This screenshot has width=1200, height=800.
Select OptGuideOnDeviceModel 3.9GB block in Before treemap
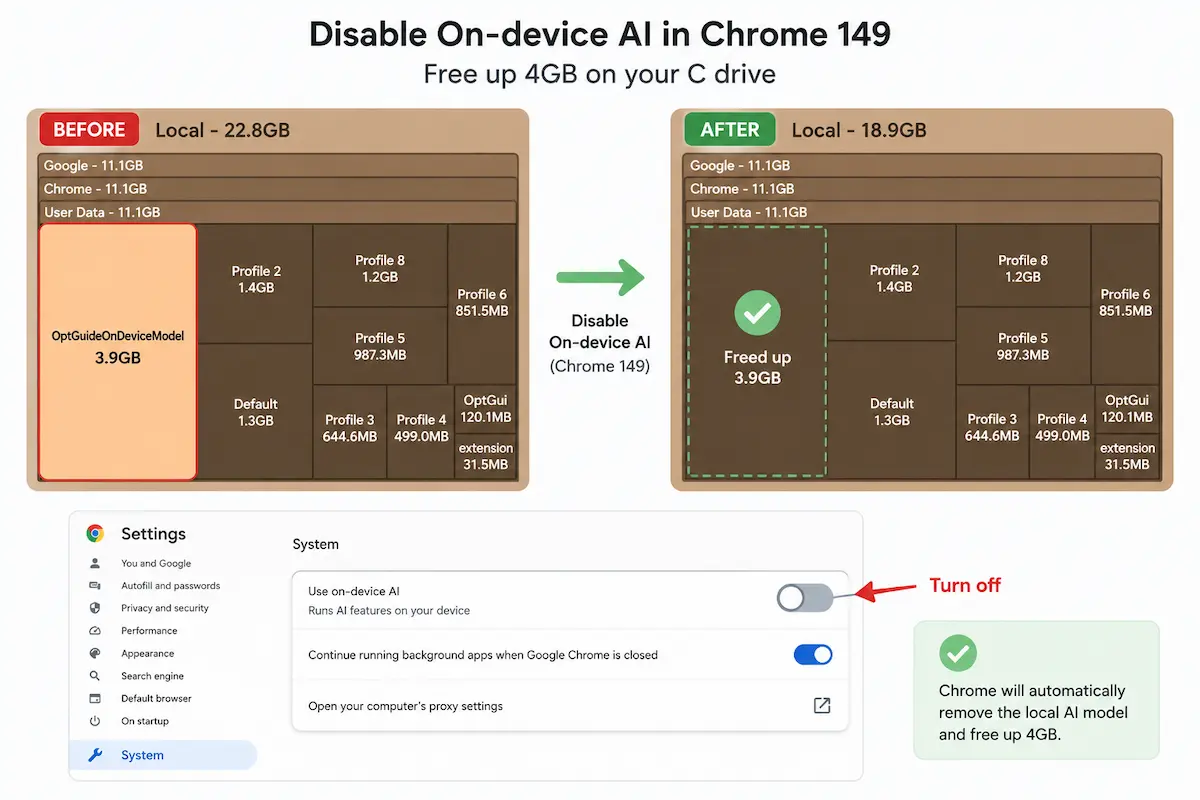click(118, 351)
